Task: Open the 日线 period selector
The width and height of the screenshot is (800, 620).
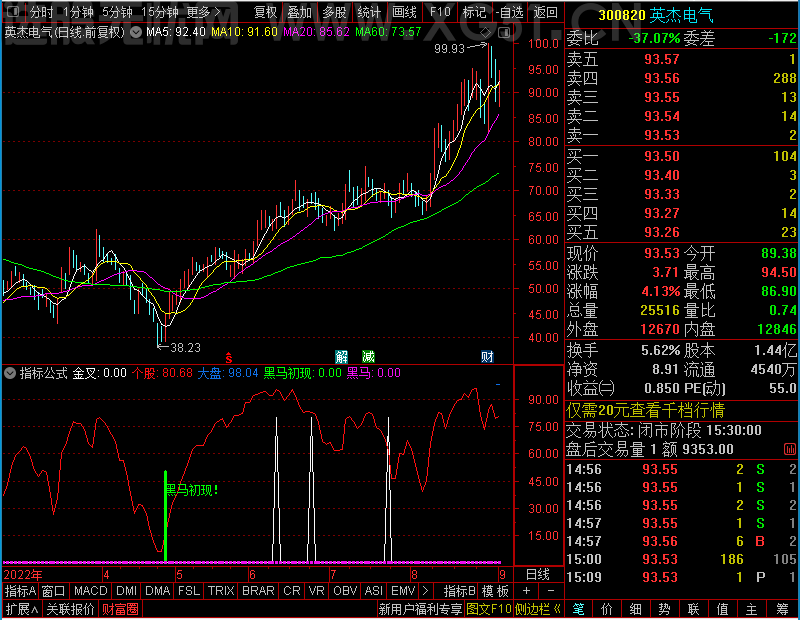Action: (538, 575)
